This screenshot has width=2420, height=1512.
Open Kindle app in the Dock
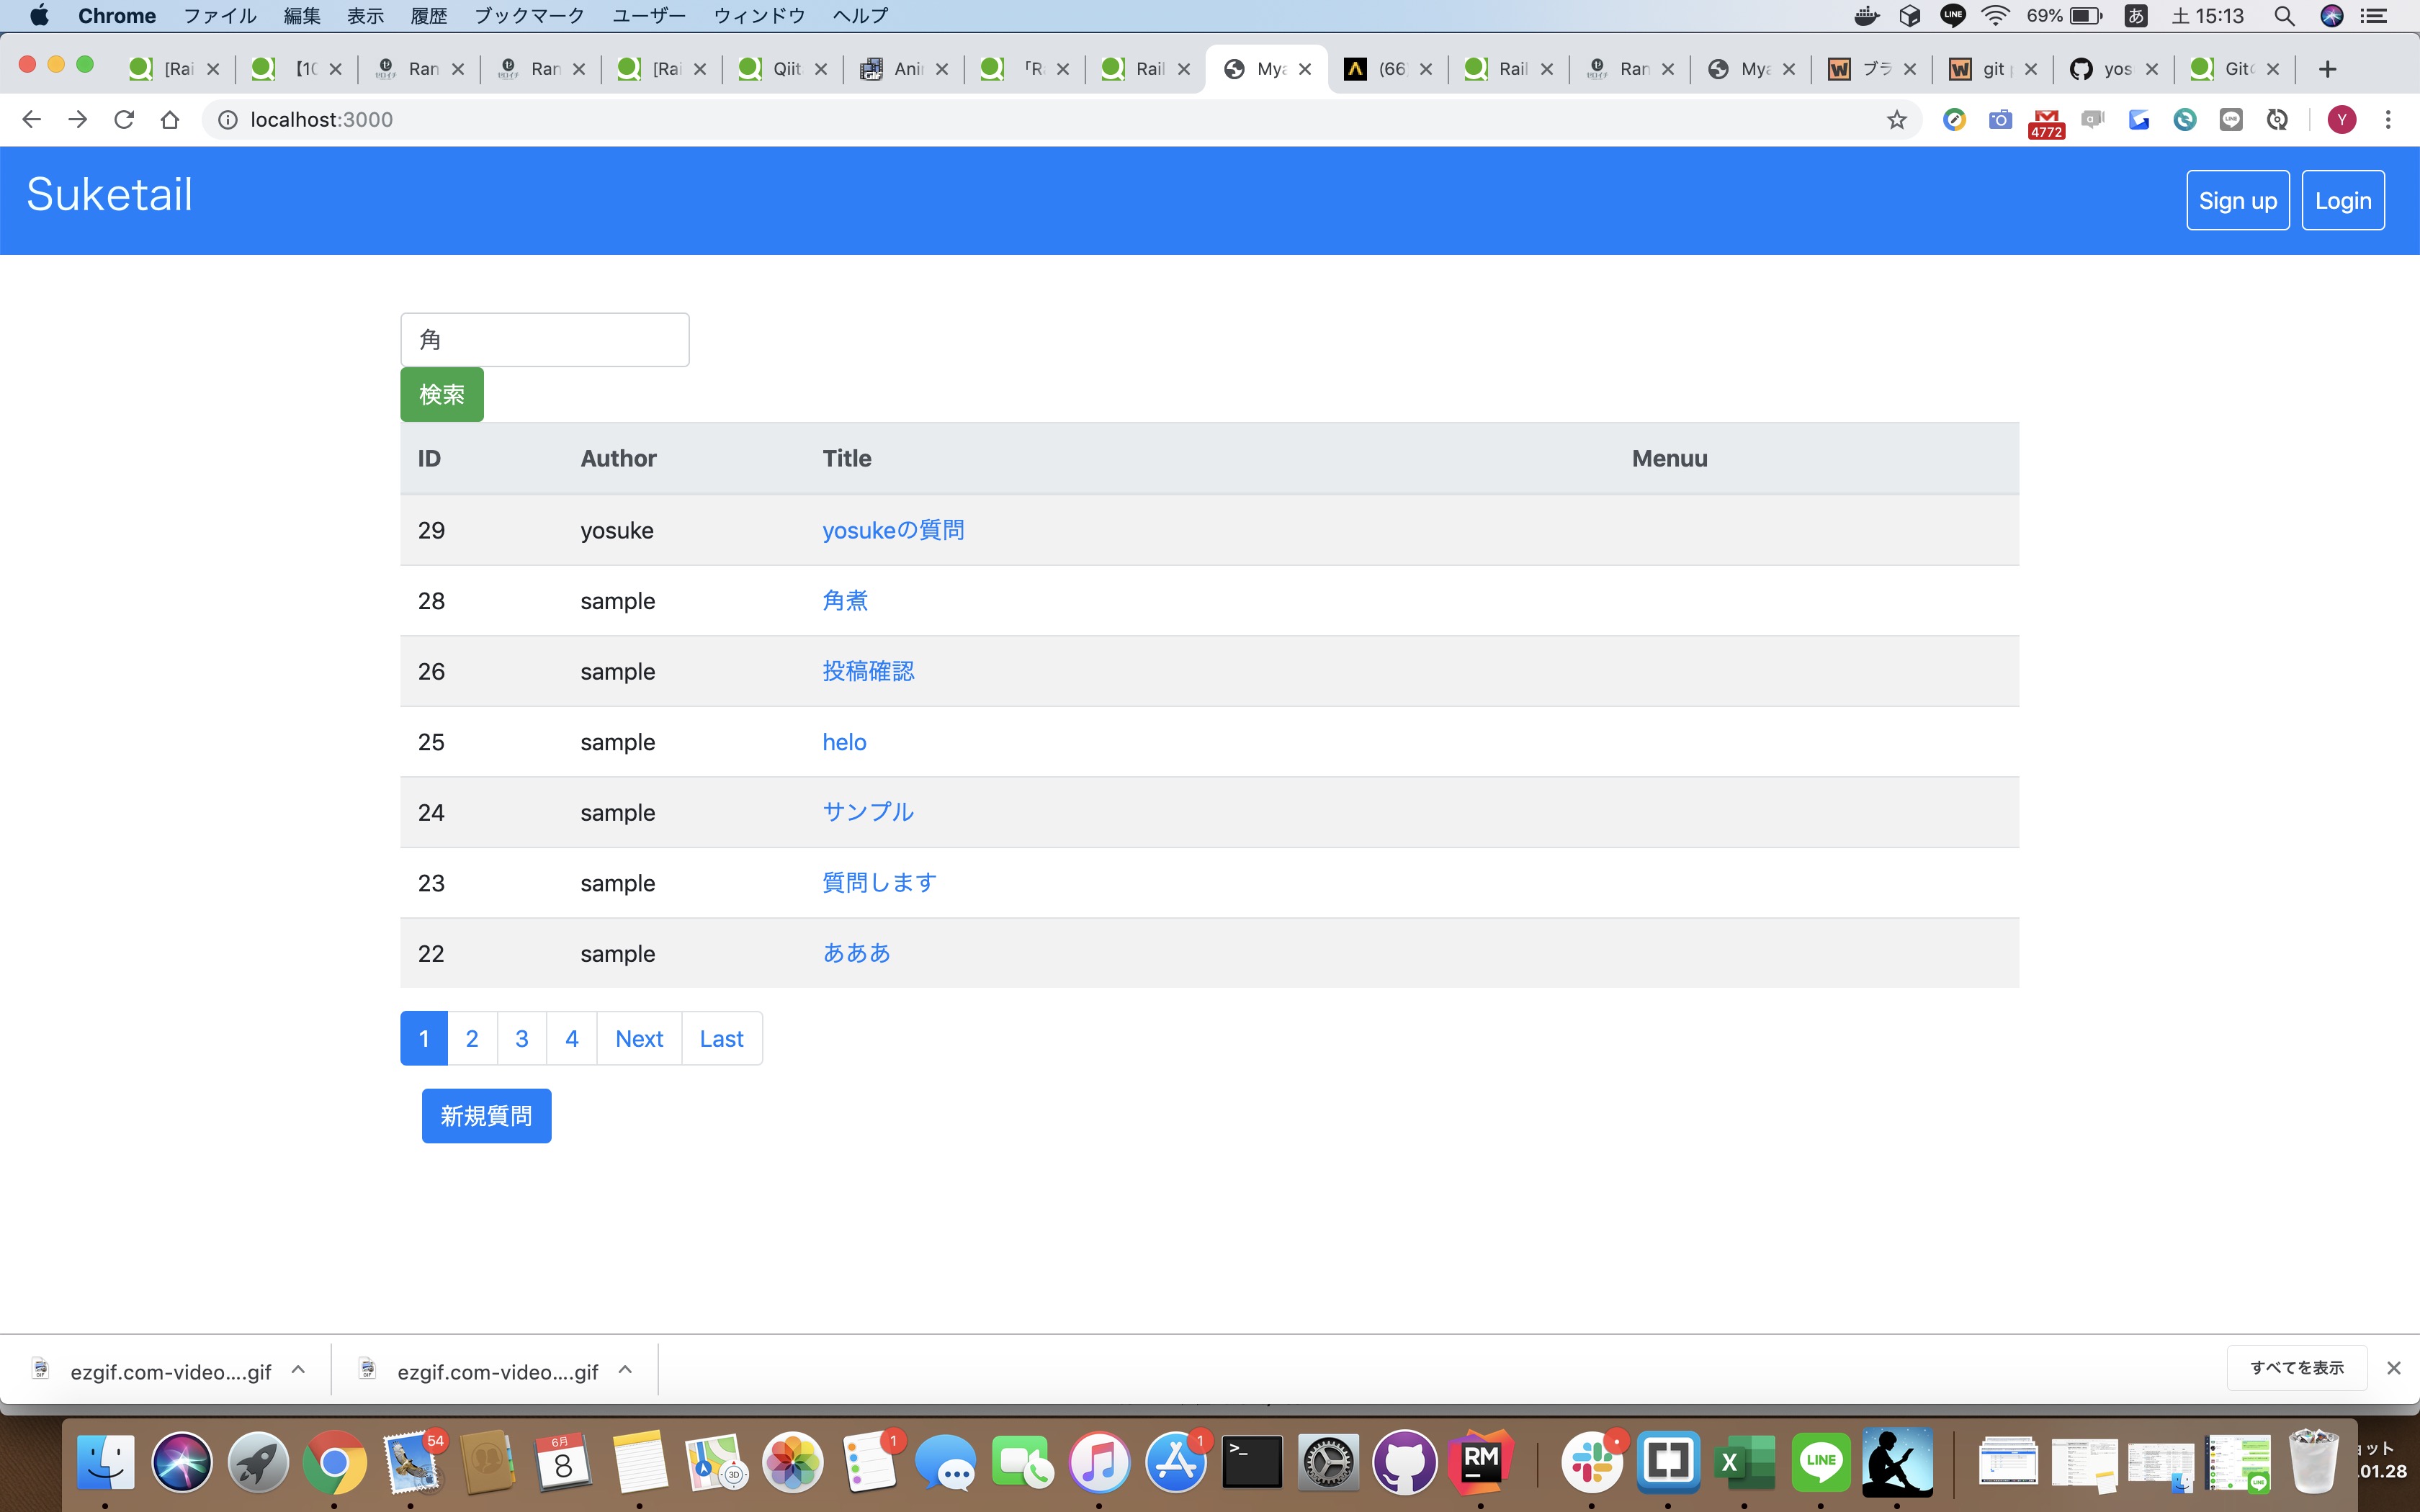tap(1897, 1462)
